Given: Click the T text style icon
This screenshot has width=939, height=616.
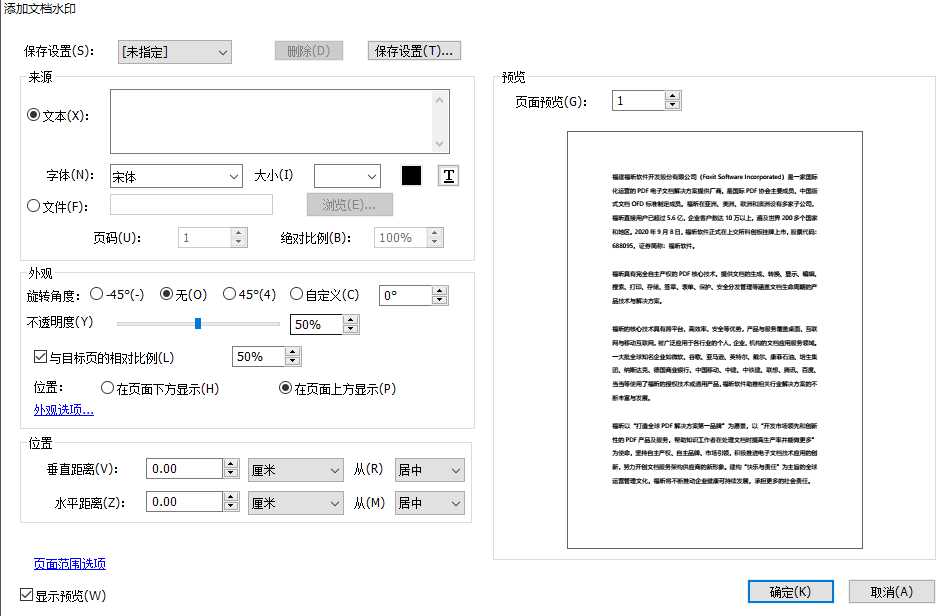Looking at the screenshot, I should (x=448, y=175).
